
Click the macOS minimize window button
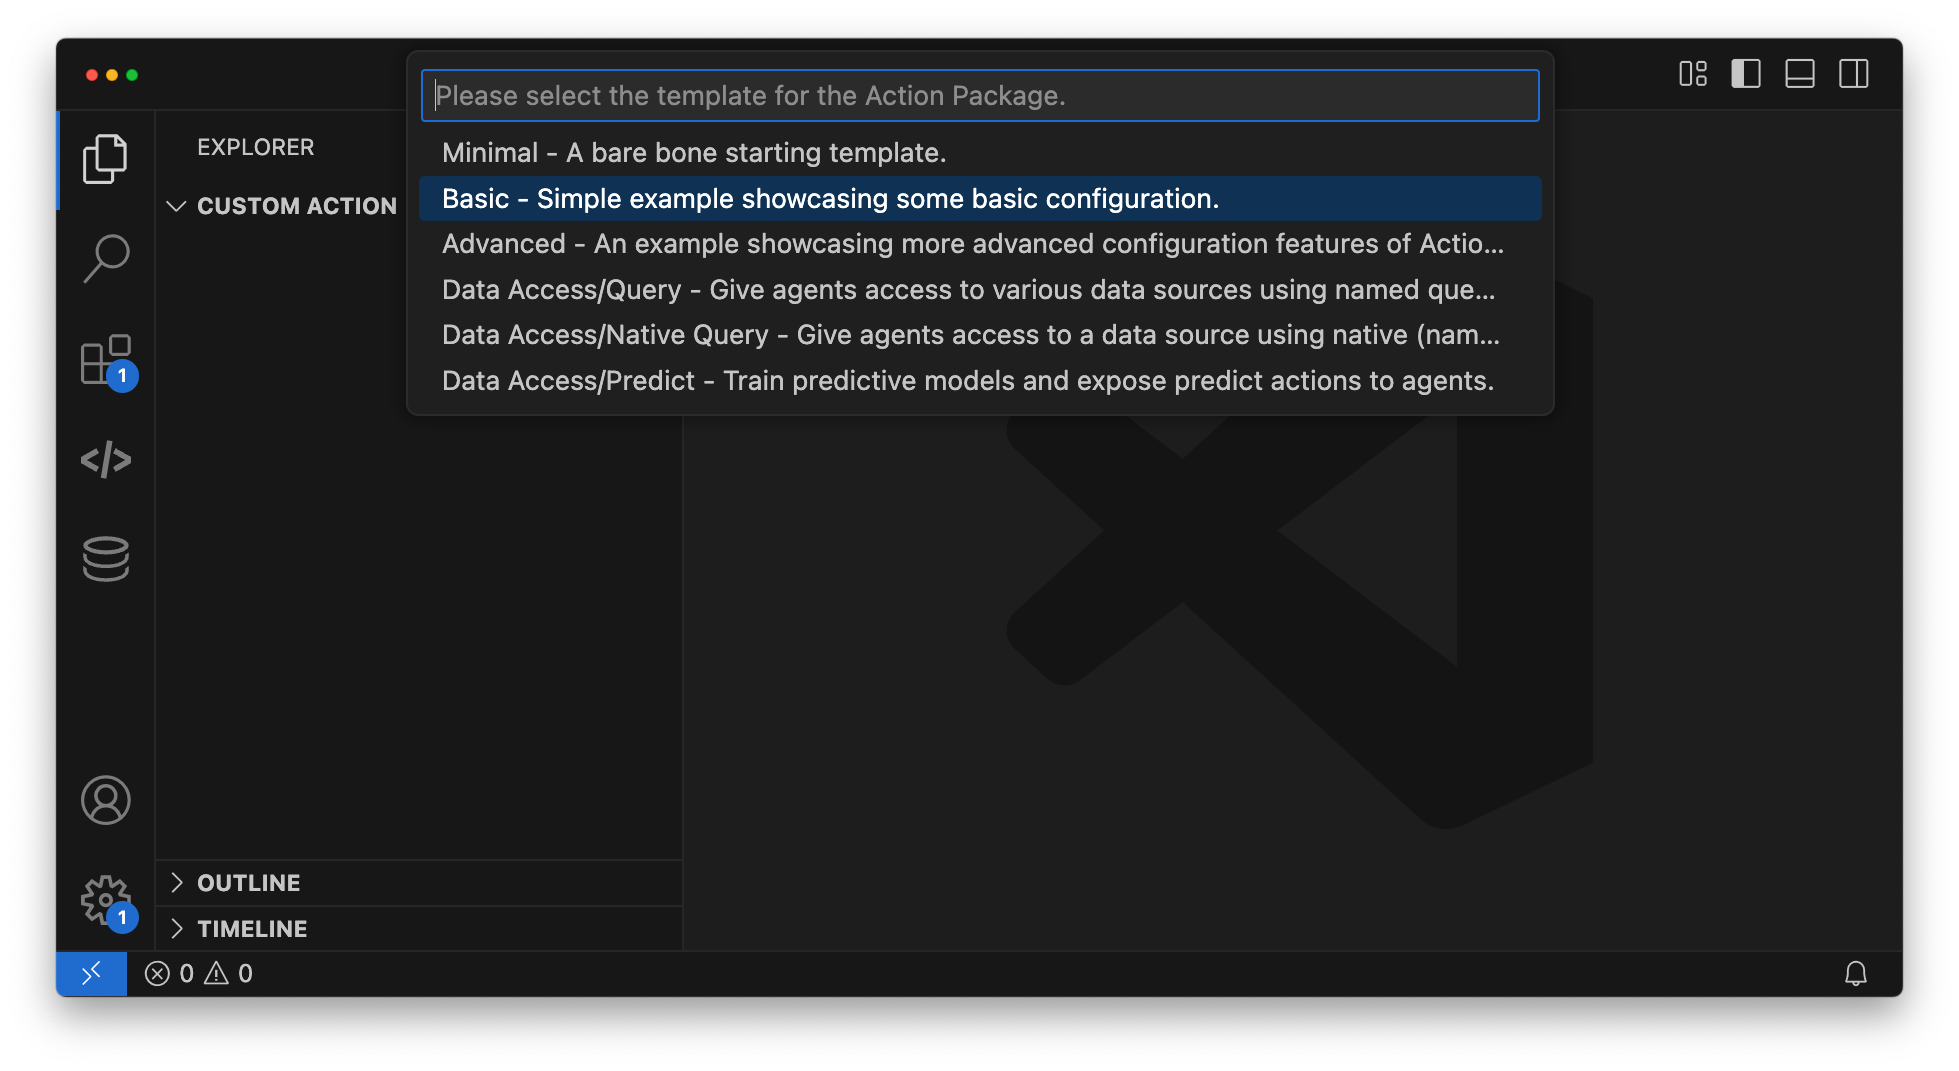[112, 75]
